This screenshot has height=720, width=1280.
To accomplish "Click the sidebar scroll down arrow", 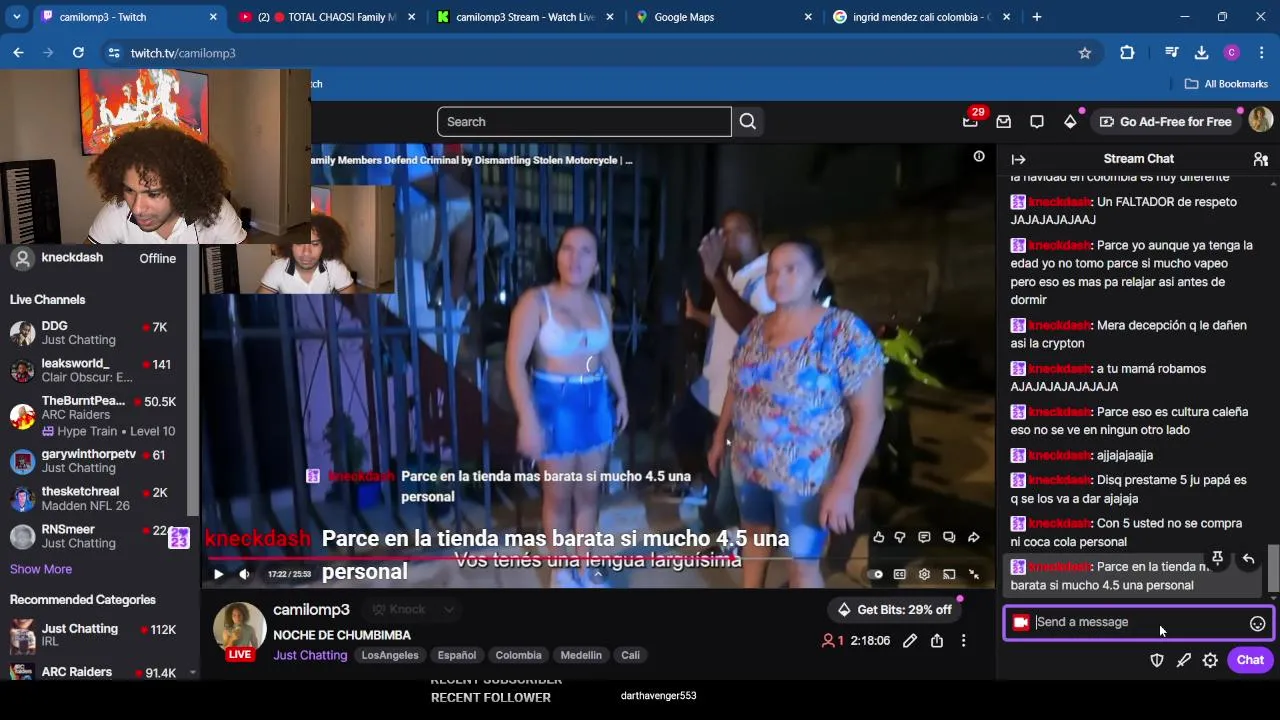I will point(193,673).
